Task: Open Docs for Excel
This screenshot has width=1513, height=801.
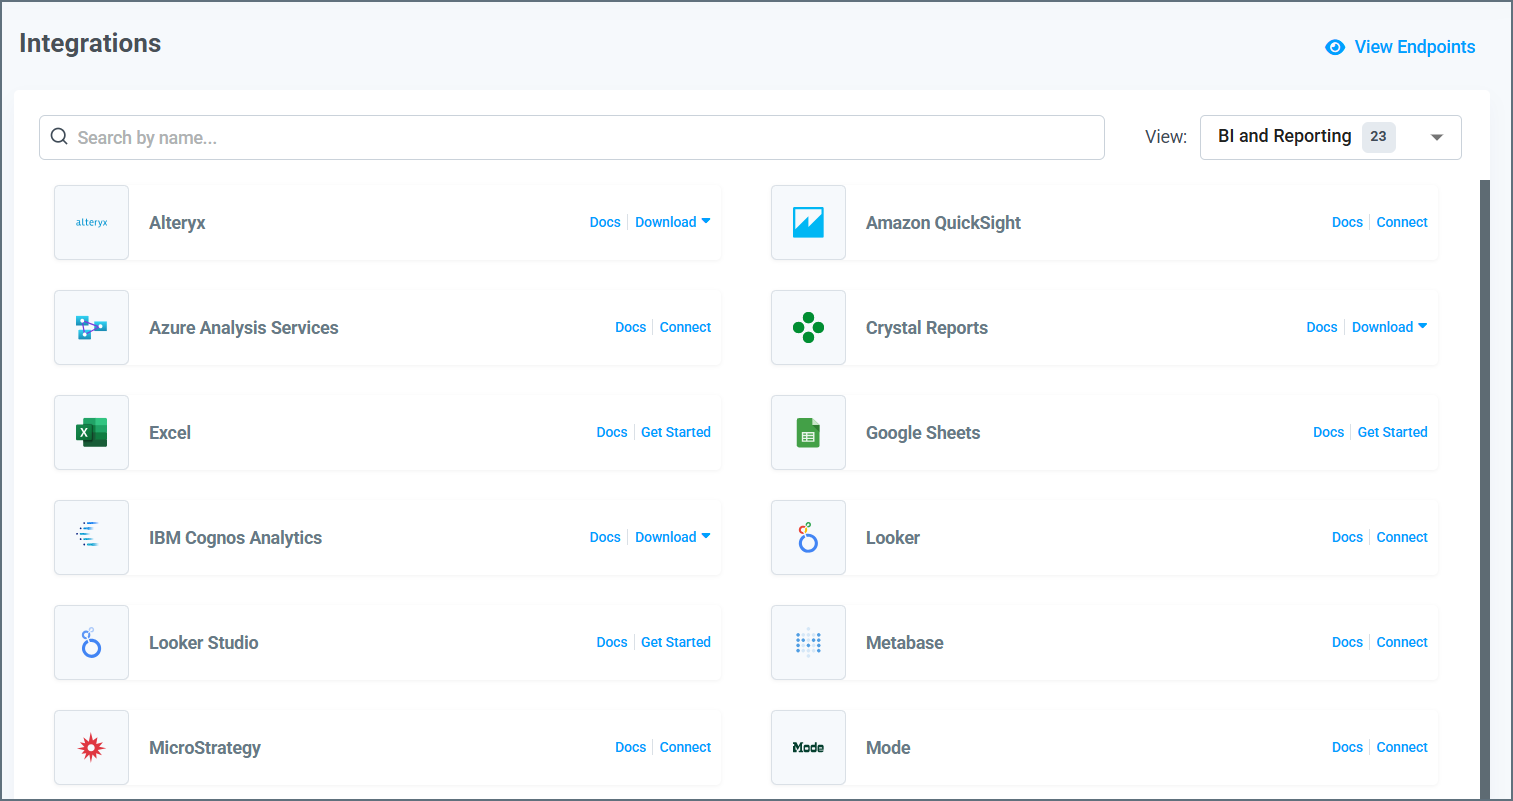Action: [x=612, y=432]
